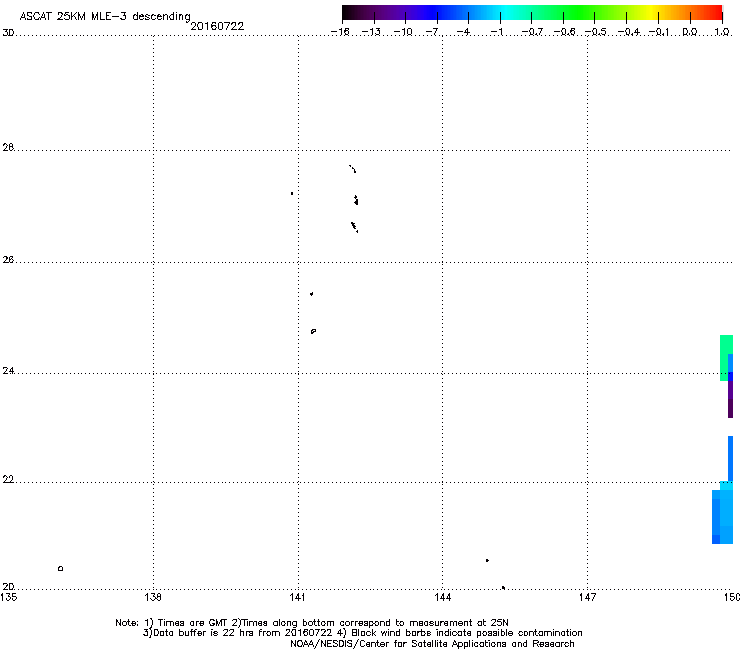This screenshot has width=740, height=650.
Task: Pick the red end of the color bar
Action: (x=713, y=13)
